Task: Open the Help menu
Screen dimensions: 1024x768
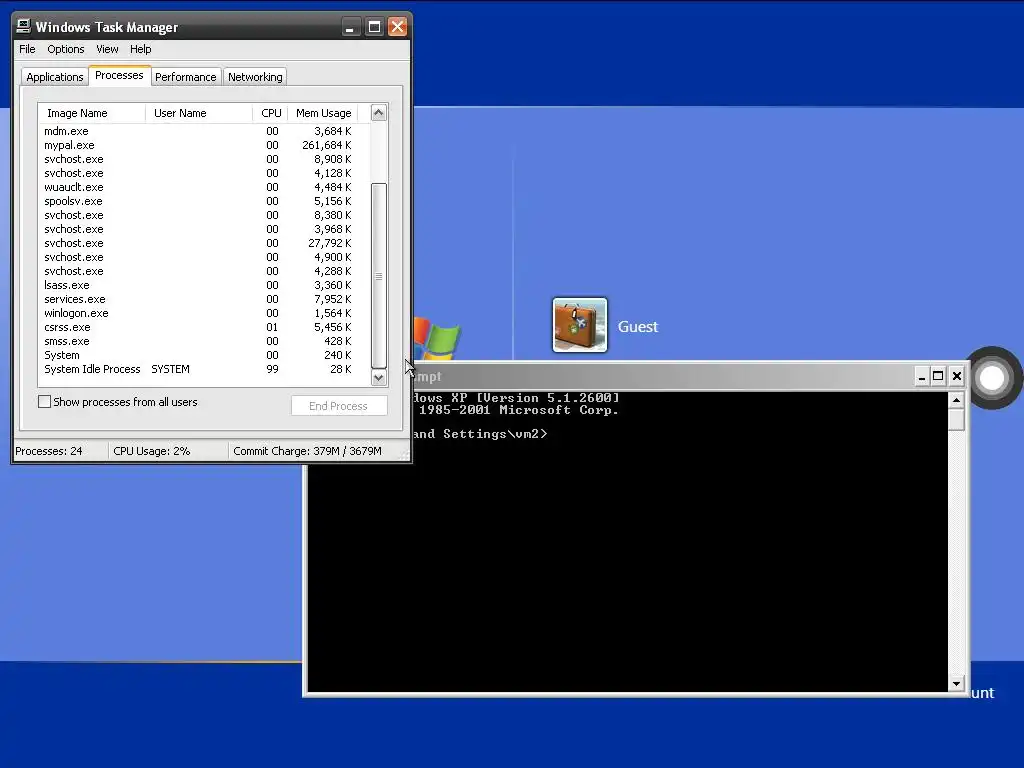Action: [x=140, y=49]
